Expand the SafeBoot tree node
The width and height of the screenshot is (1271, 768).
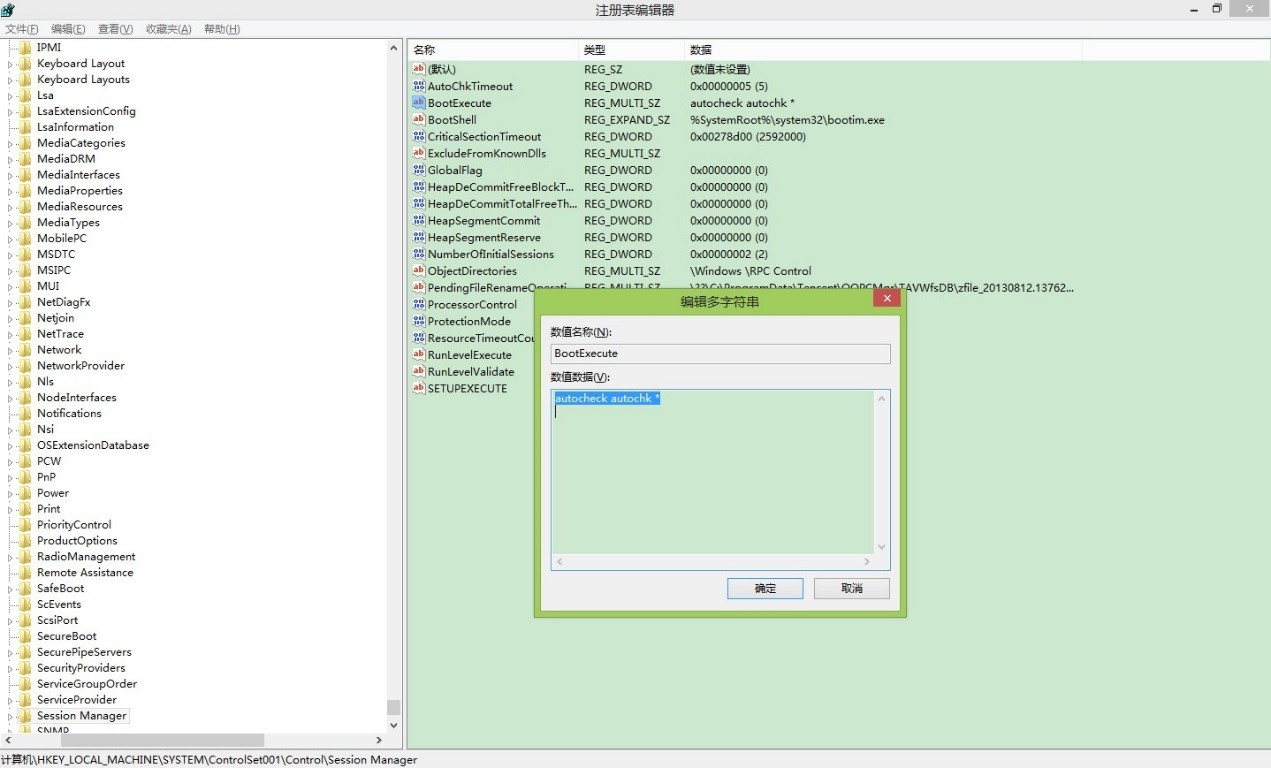[x=10, y=589]
